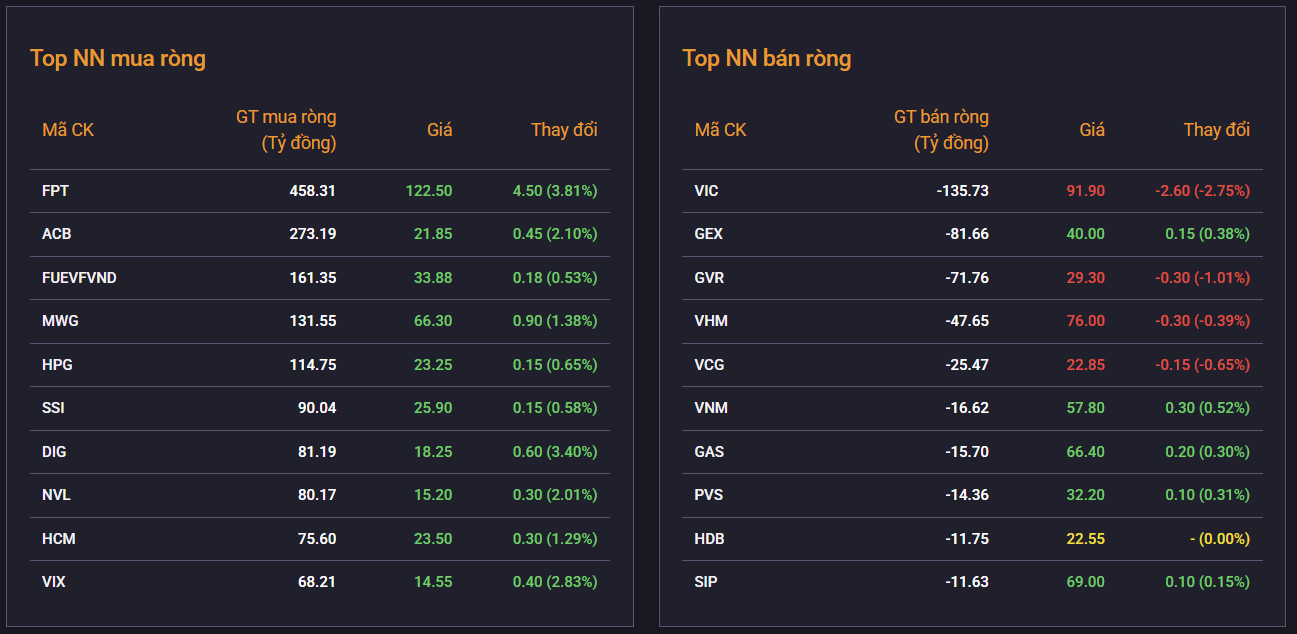
Task: Click 'Giá' header in net buying table
Action: [439, 130]
